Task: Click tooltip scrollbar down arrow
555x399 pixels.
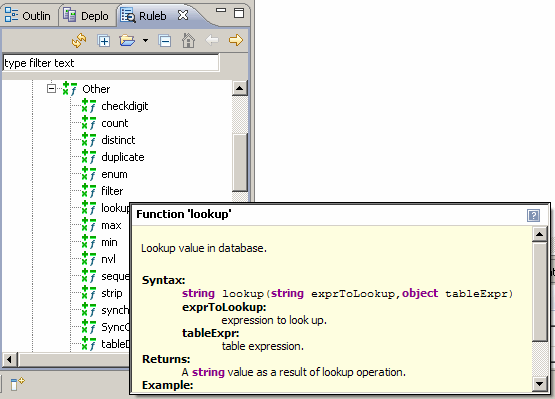Action: pyautogui.click(x=540, y=383)
